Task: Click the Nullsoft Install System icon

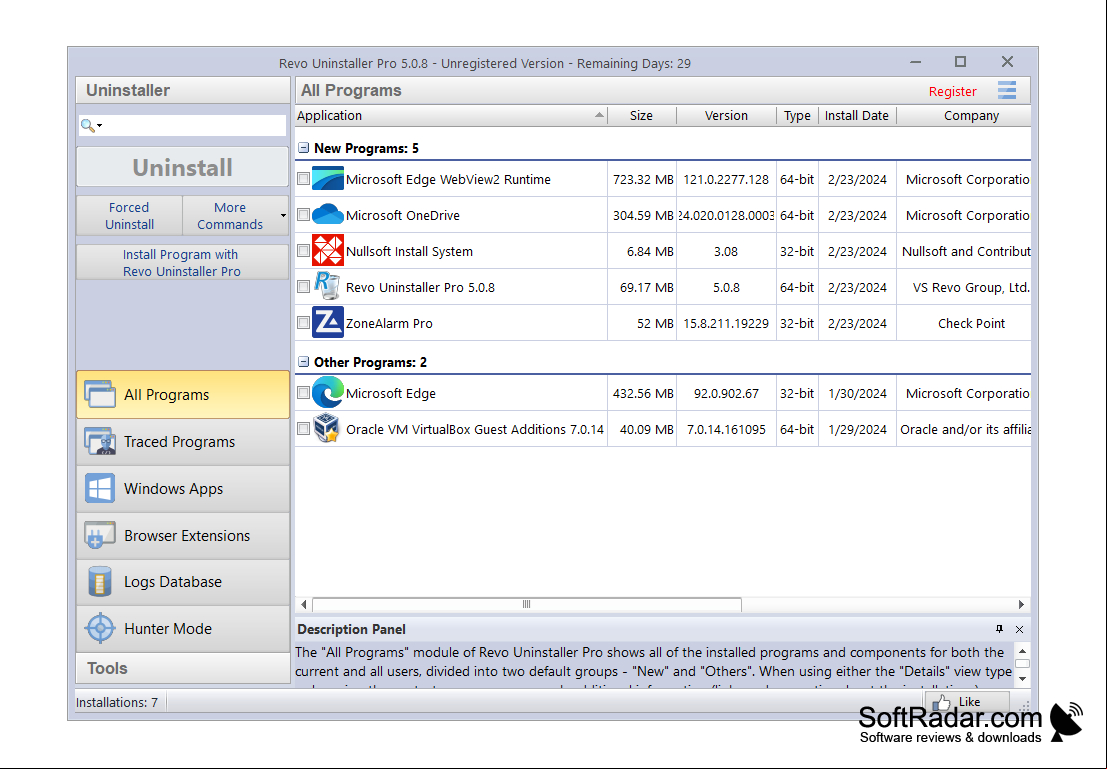Action: pyautogui.click(x=328, y=251)
